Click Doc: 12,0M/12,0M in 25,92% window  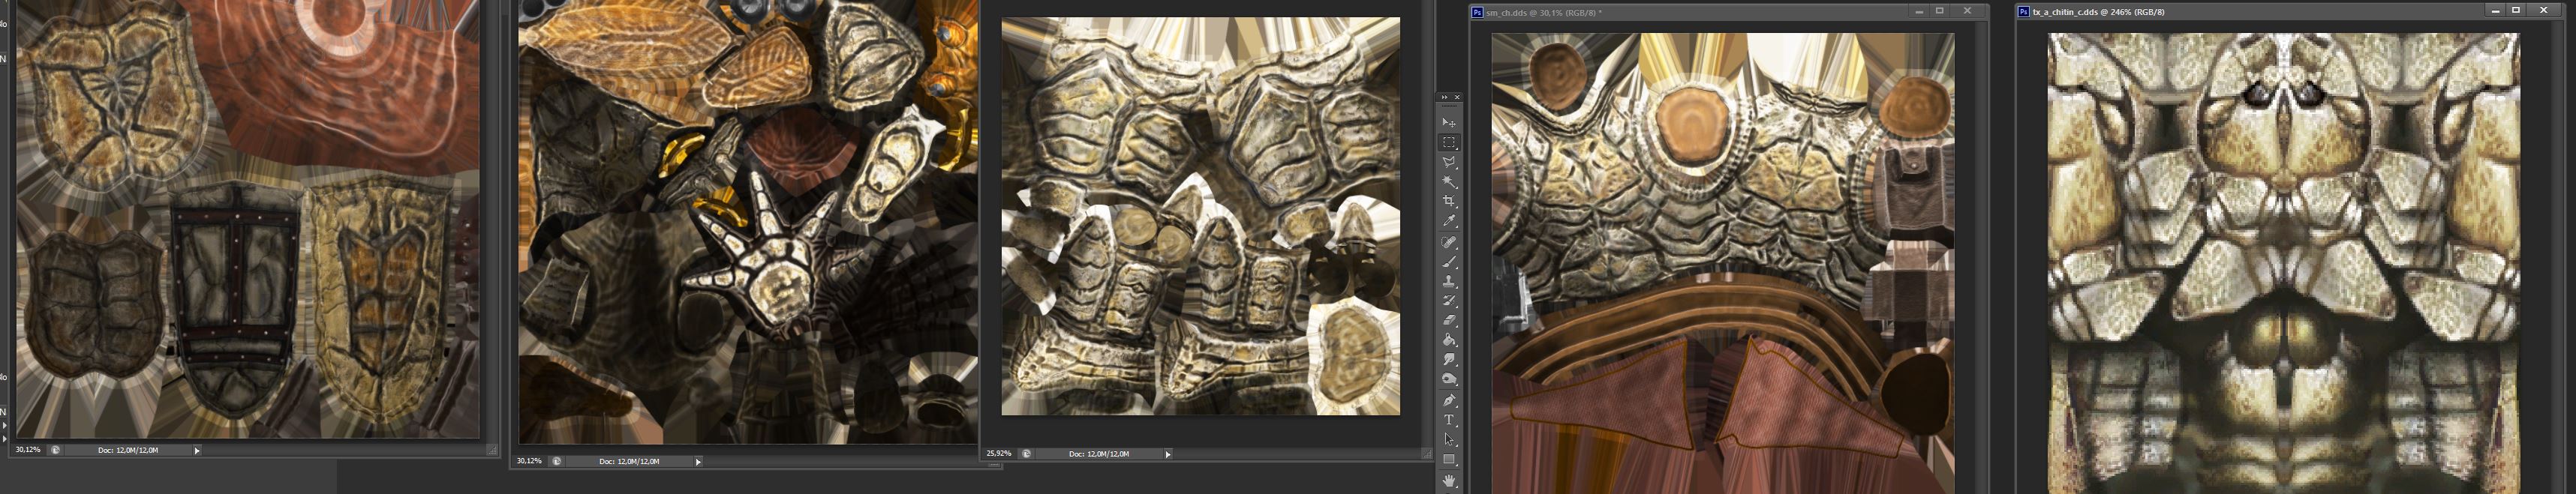(1099, 454)
